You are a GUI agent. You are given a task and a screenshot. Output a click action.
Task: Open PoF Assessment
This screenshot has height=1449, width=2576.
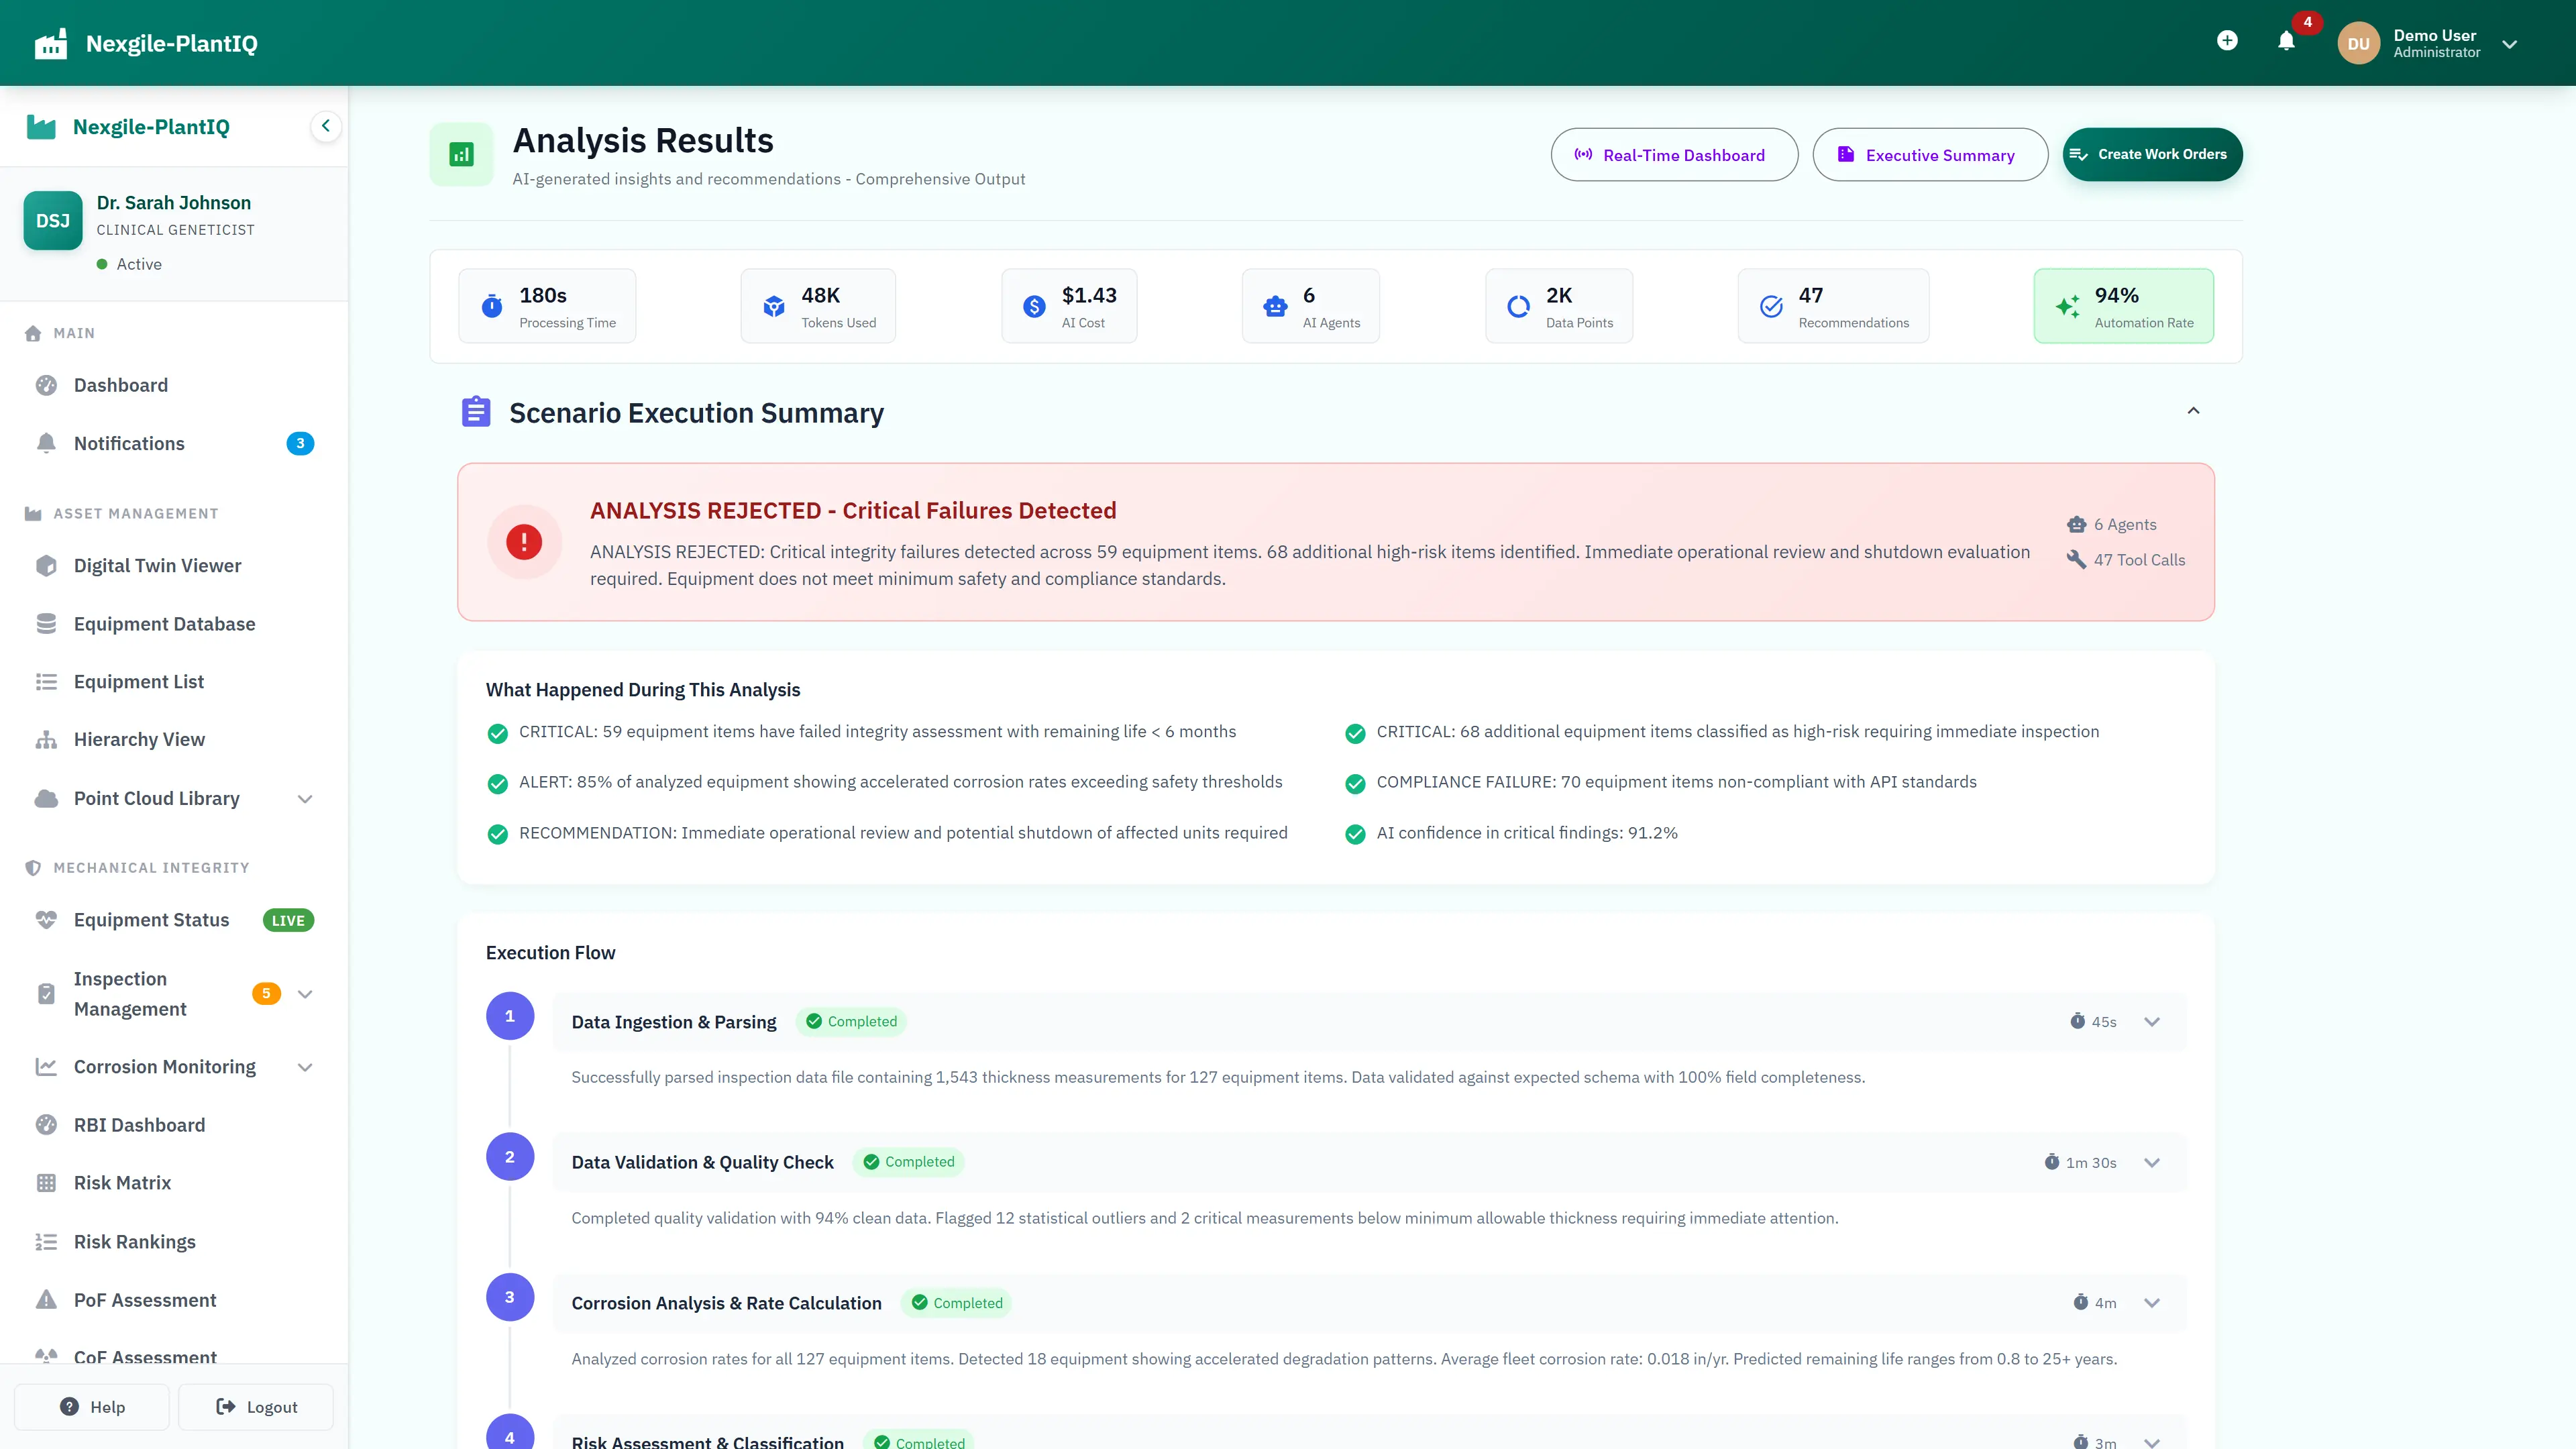[x=145, y=1300]
